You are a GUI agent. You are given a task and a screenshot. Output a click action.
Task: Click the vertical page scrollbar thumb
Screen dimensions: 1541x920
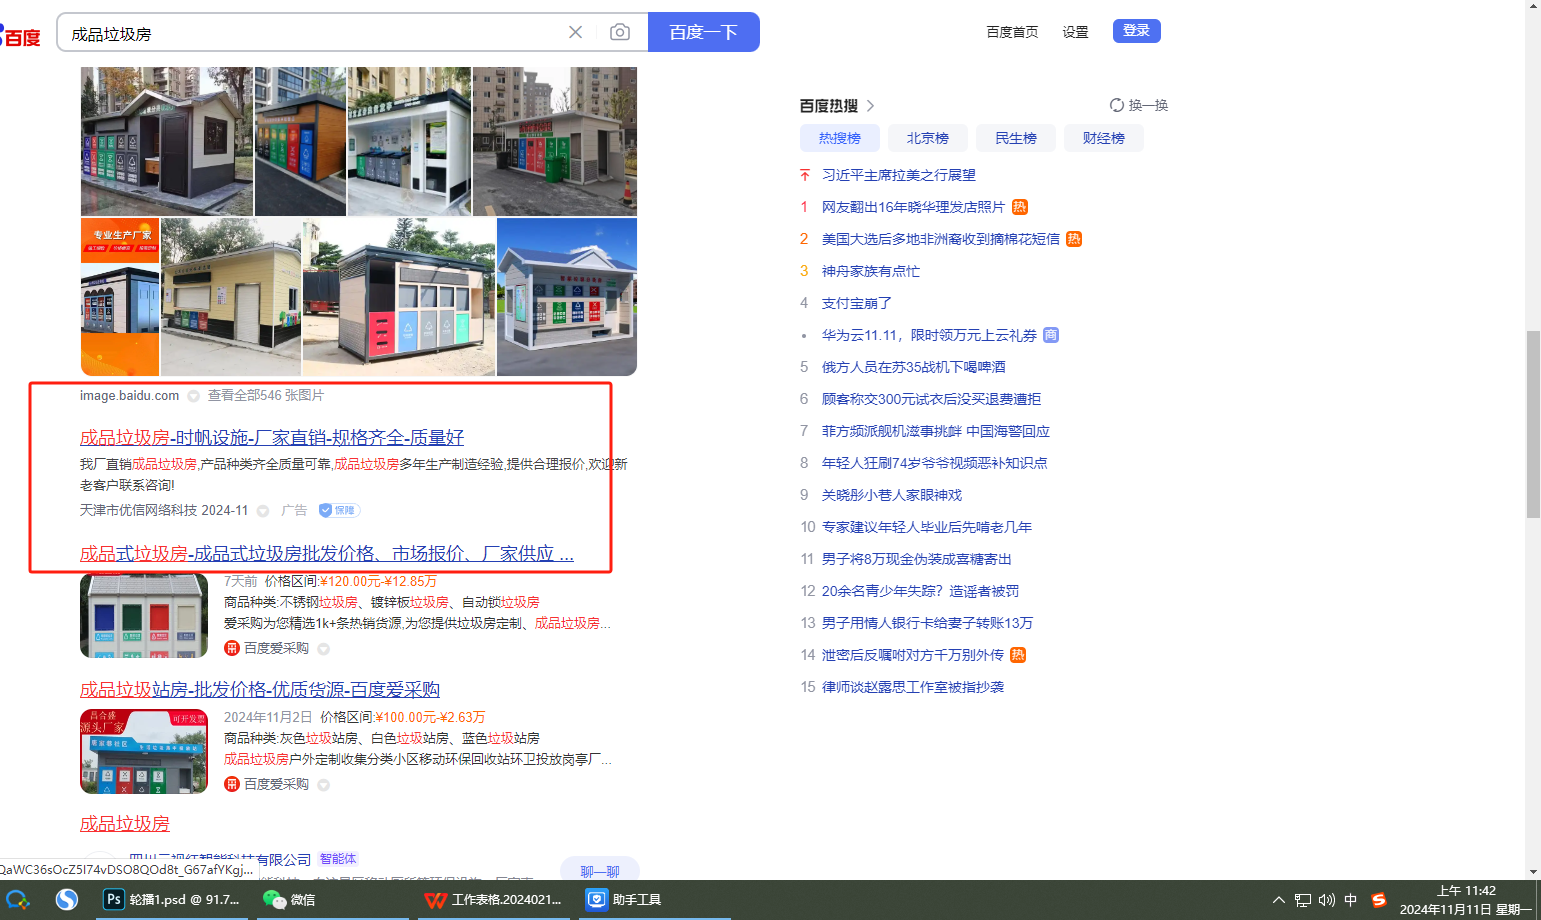click(1533, 424)
